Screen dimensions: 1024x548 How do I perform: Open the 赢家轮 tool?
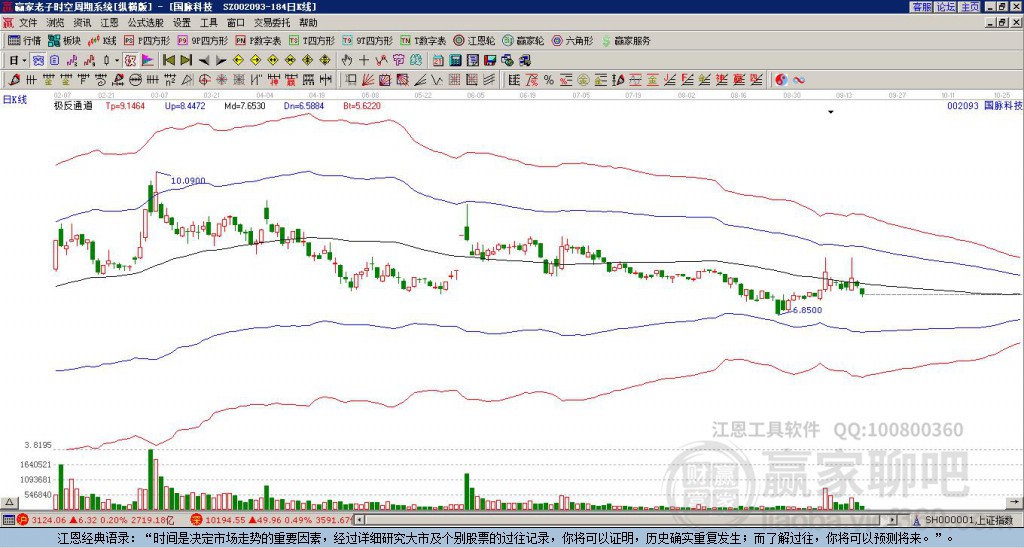click(x=524, y=40)
